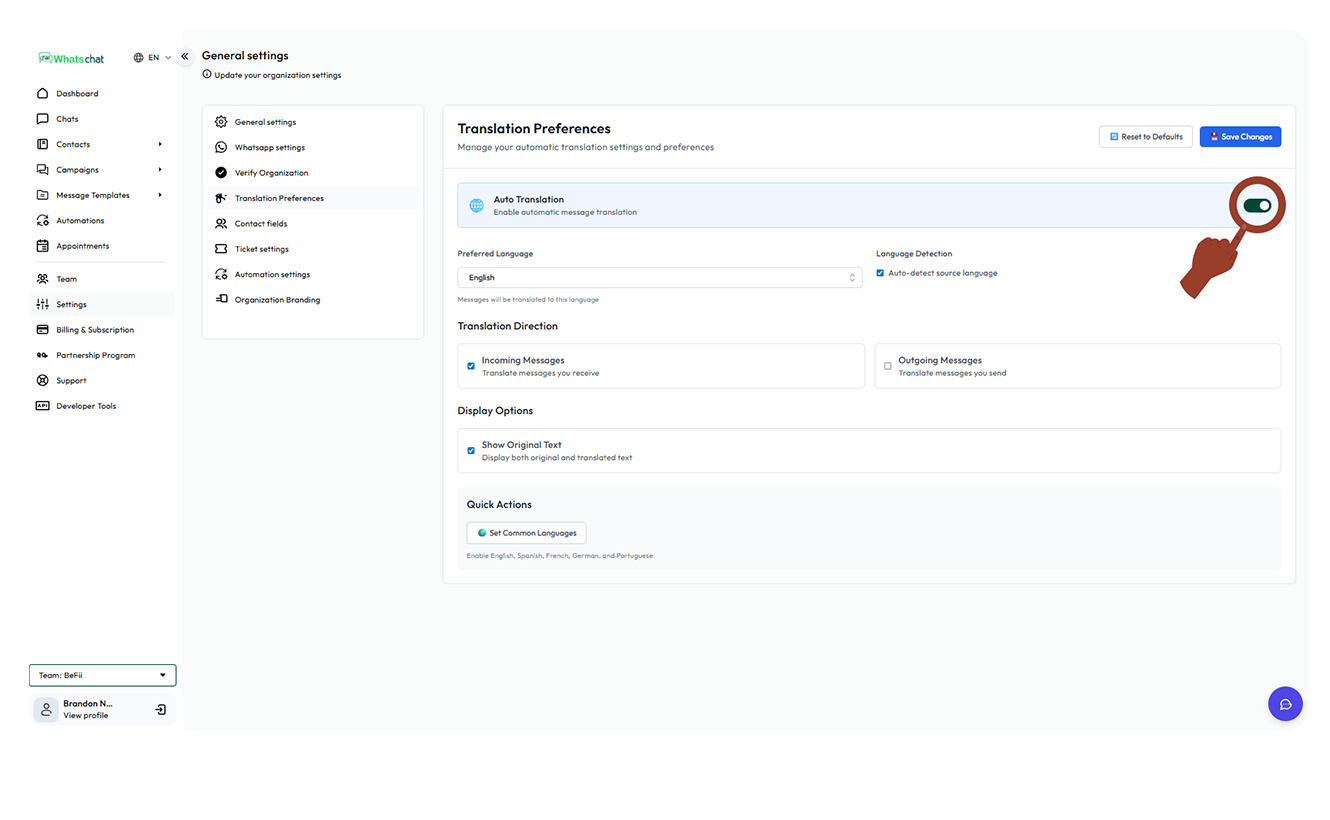The height and width of the screenshot is (820, 1330).
Task: Go to Whatsapp settings section
Action: point(269,148)
